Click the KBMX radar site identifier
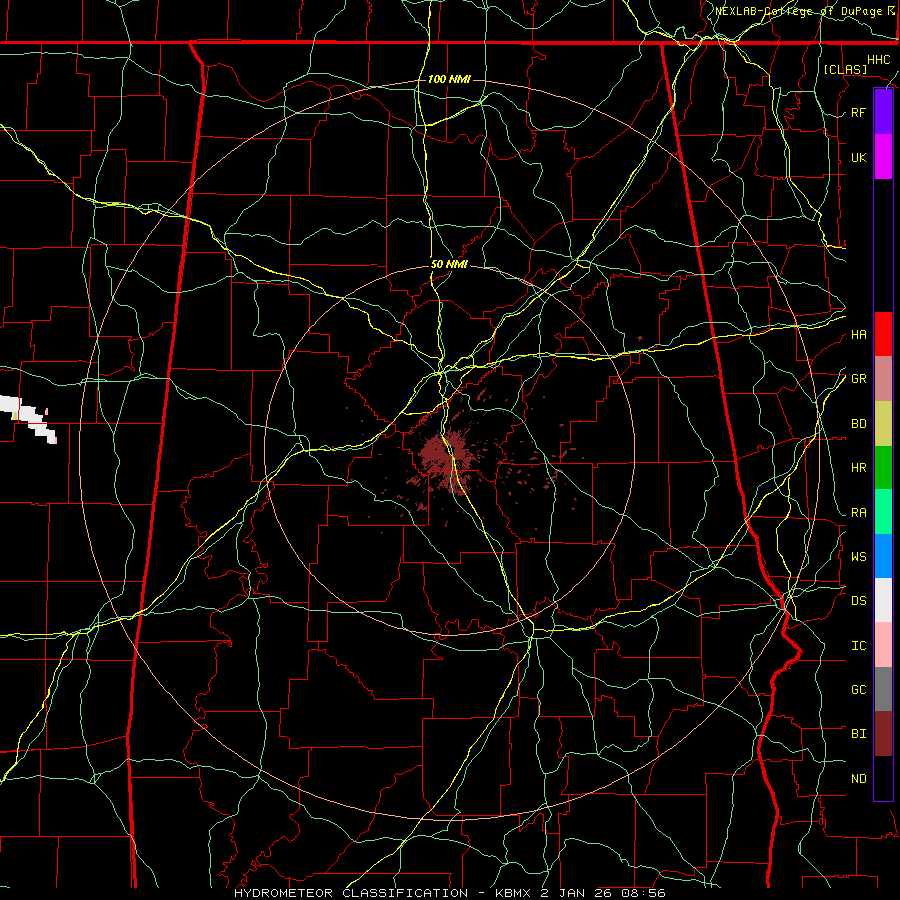The width and height of the screenshot is (900, 900). [x=514, y=893]
